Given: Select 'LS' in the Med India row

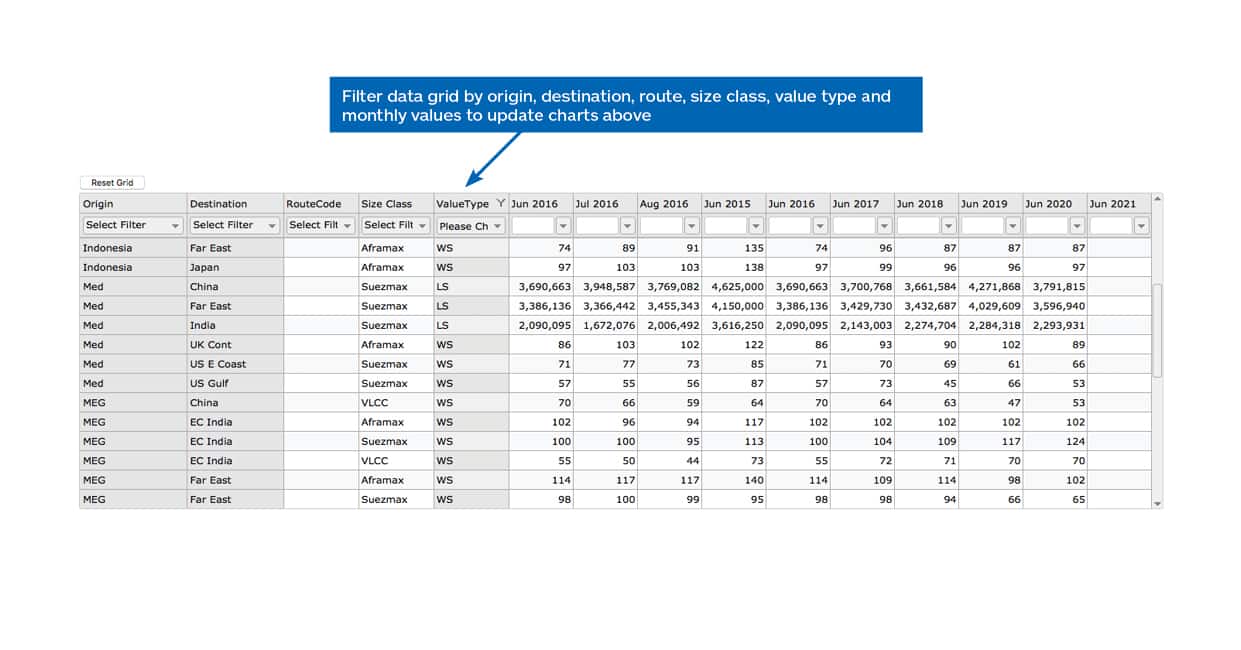Looking at the screenshot, I should [471, 325].
